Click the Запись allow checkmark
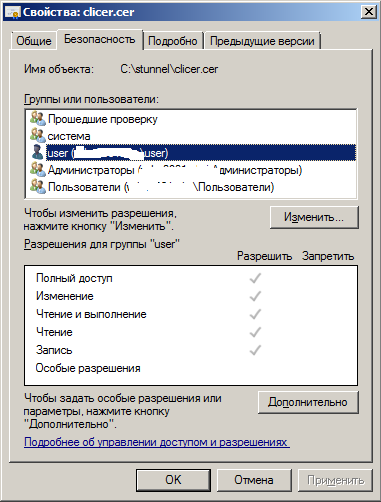 (x=255, y=350)
